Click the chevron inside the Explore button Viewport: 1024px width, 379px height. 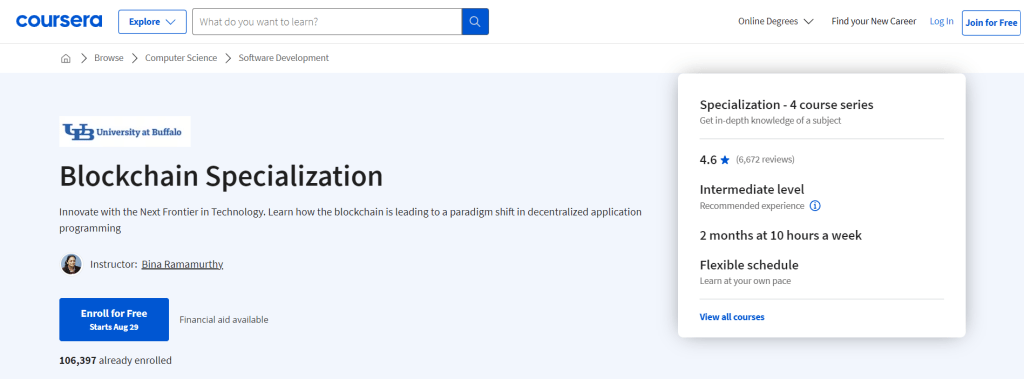(171, 22)
